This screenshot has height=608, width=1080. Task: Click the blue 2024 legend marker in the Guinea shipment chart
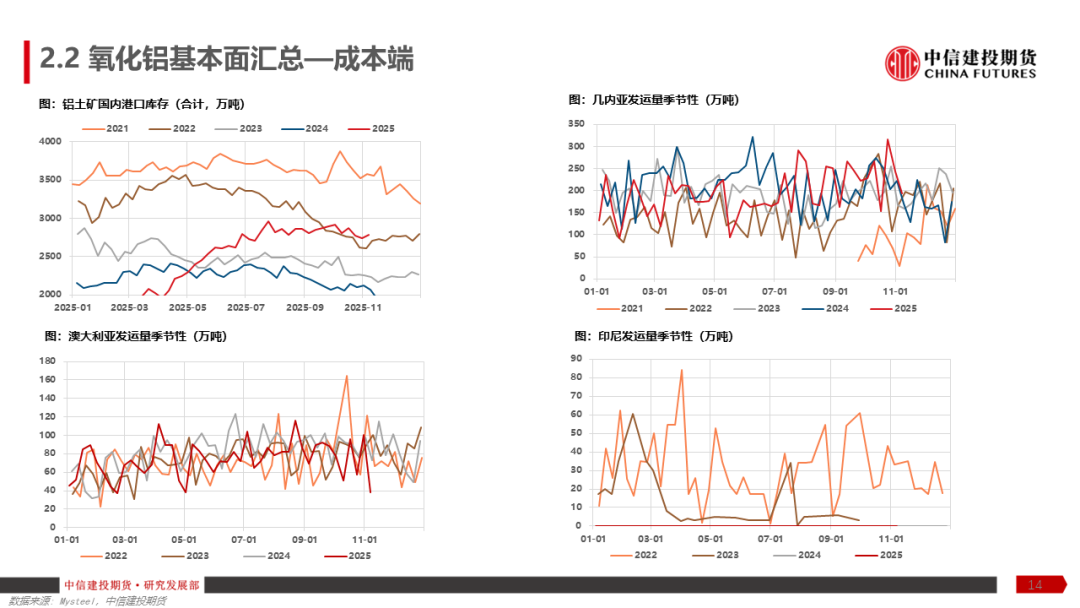coord(812,308)
